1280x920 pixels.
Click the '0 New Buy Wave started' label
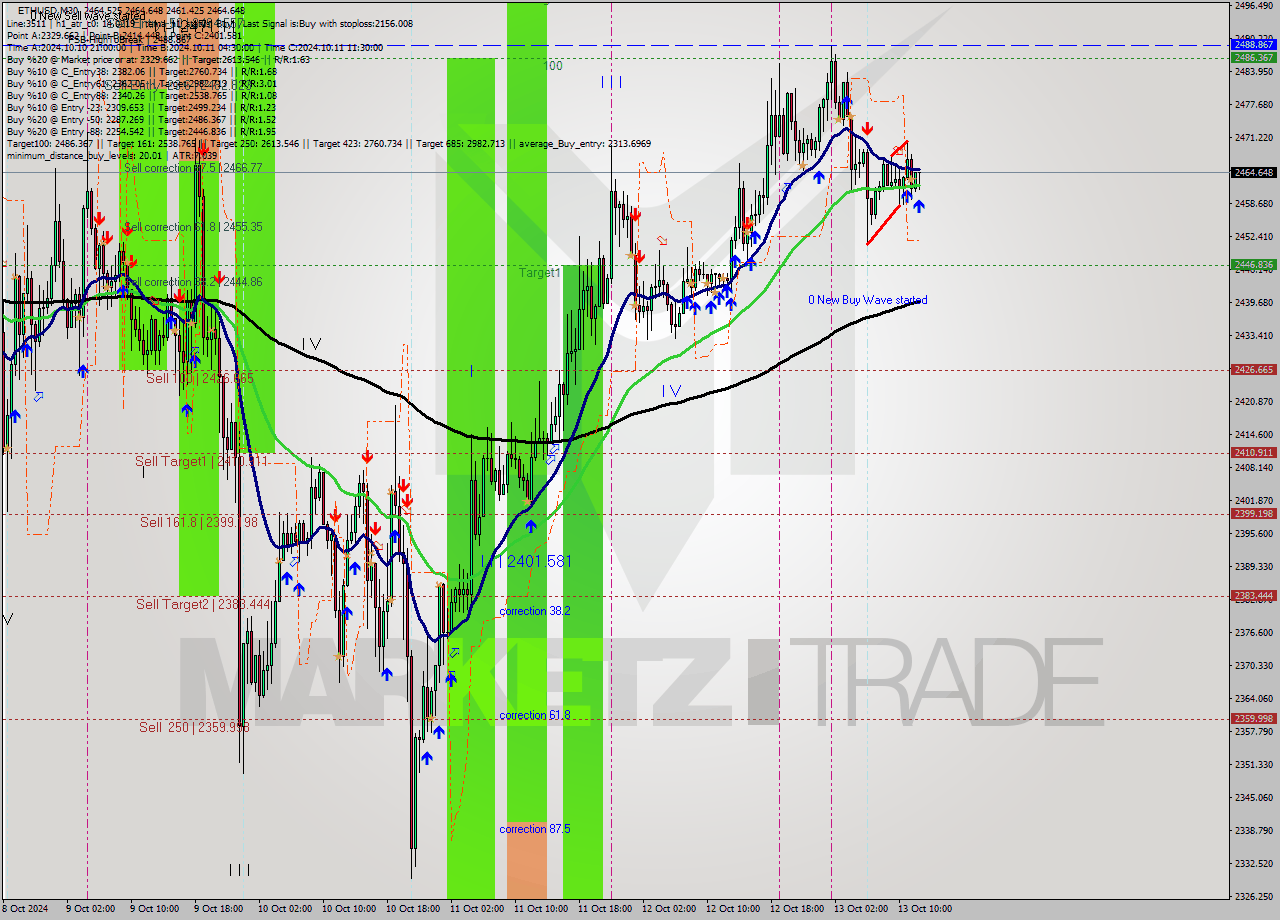point(868,300)
